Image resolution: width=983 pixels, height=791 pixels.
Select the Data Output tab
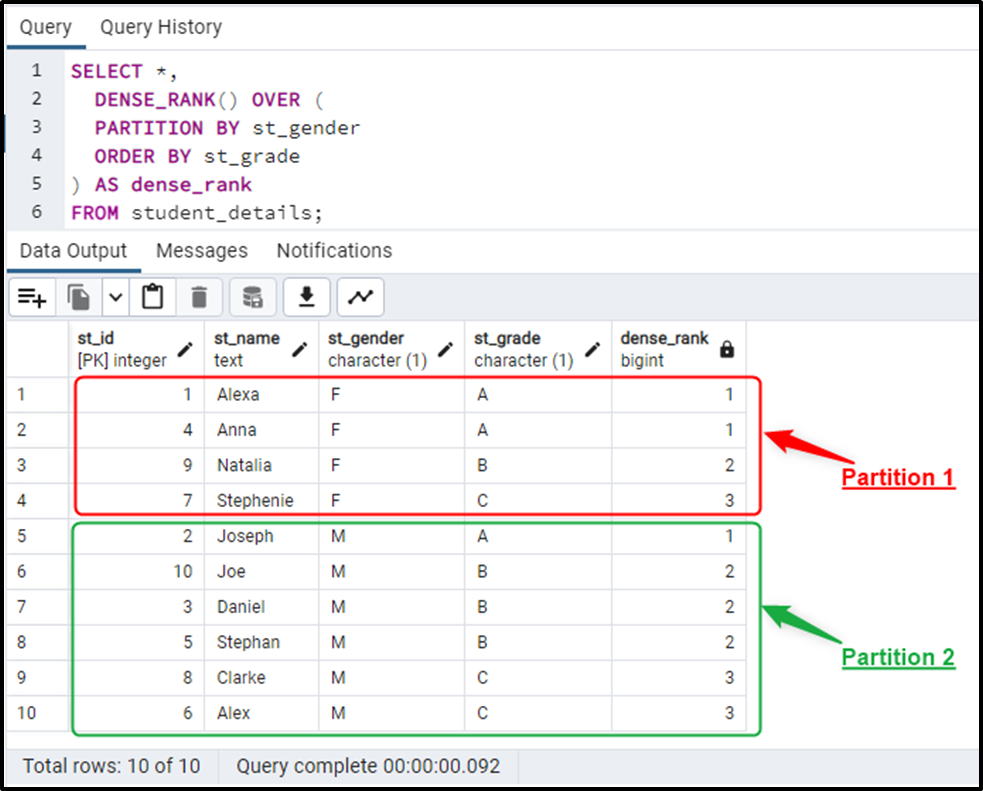point(73,250)
